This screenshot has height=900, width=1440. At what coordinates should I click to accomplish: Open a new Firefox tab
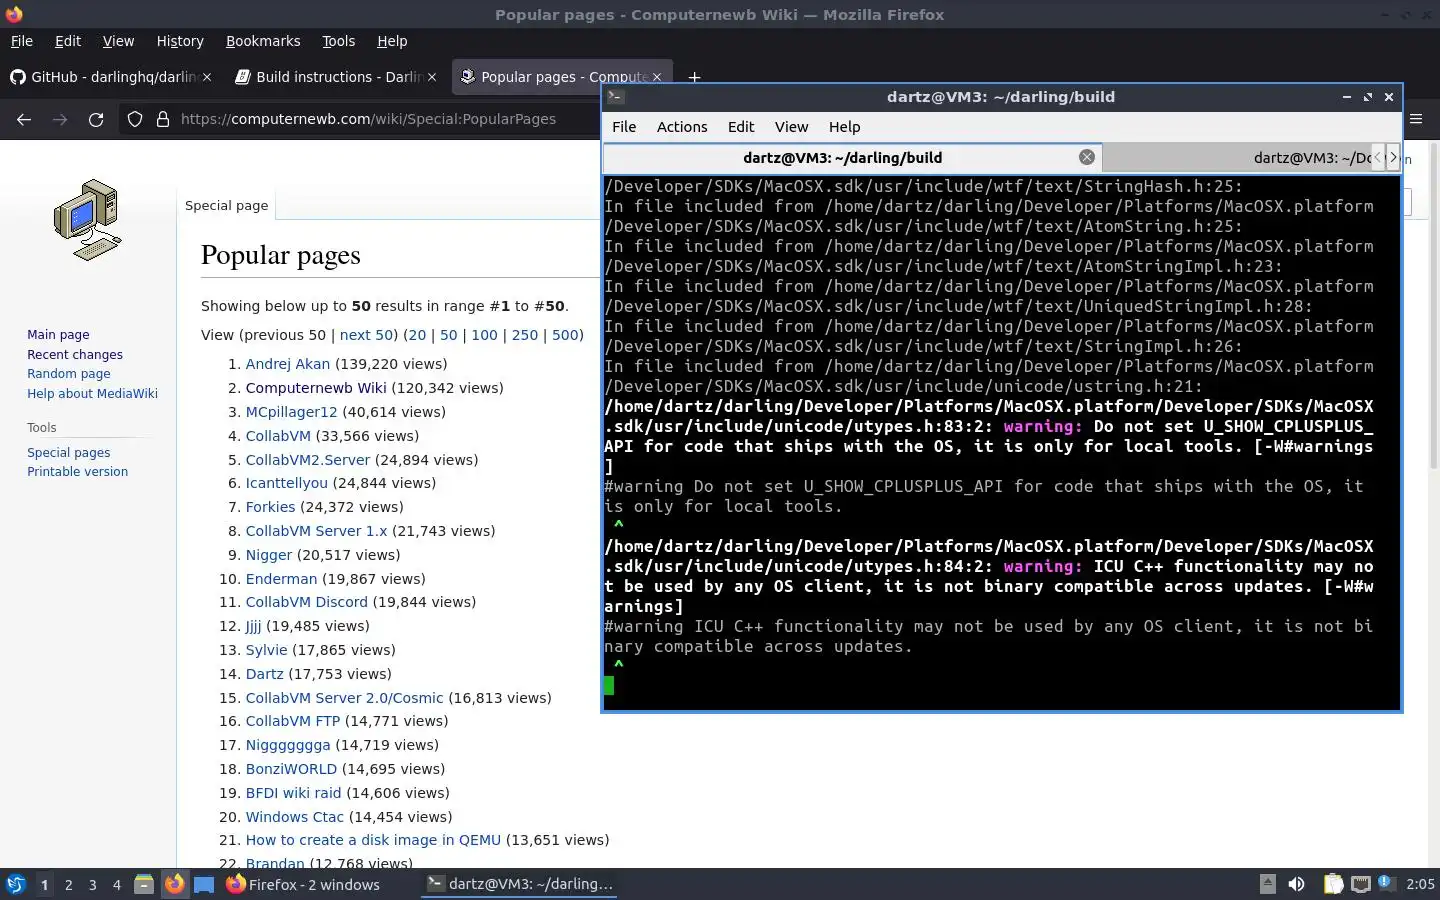coord(694,77)
